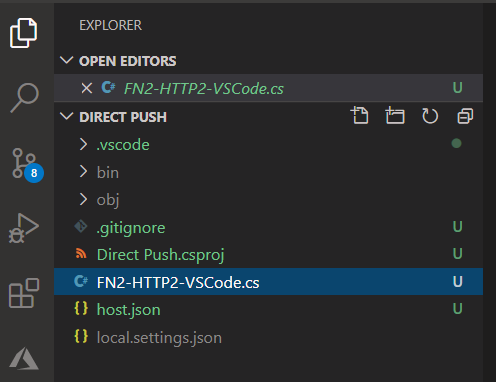The width and height of the screenshot is (496, 382).
Task: Click the U status on highlighted FN2-HTTP2-VSCode.cs row
Action: click(x=457, y=282)
